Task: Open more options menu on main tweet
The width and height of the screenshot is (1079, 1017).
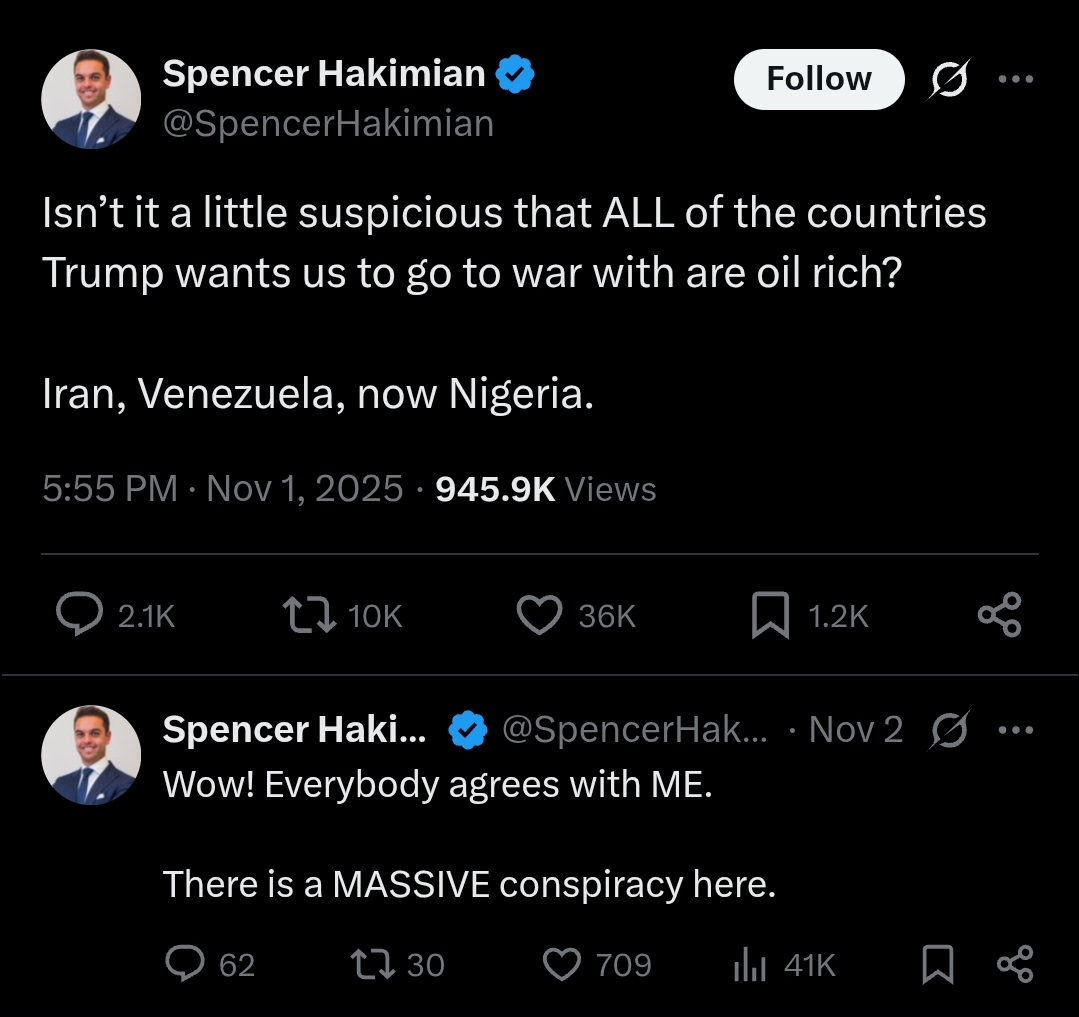Action: (1015, 79)
